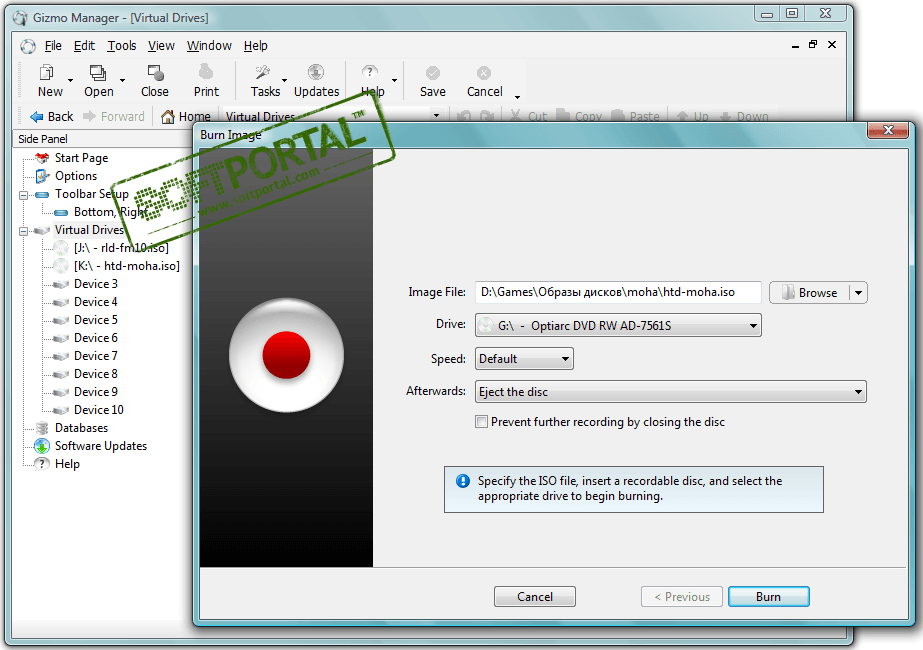Screen dimensions: 923x650
Task: Open the Edit menu
Action: click(84, 45)
